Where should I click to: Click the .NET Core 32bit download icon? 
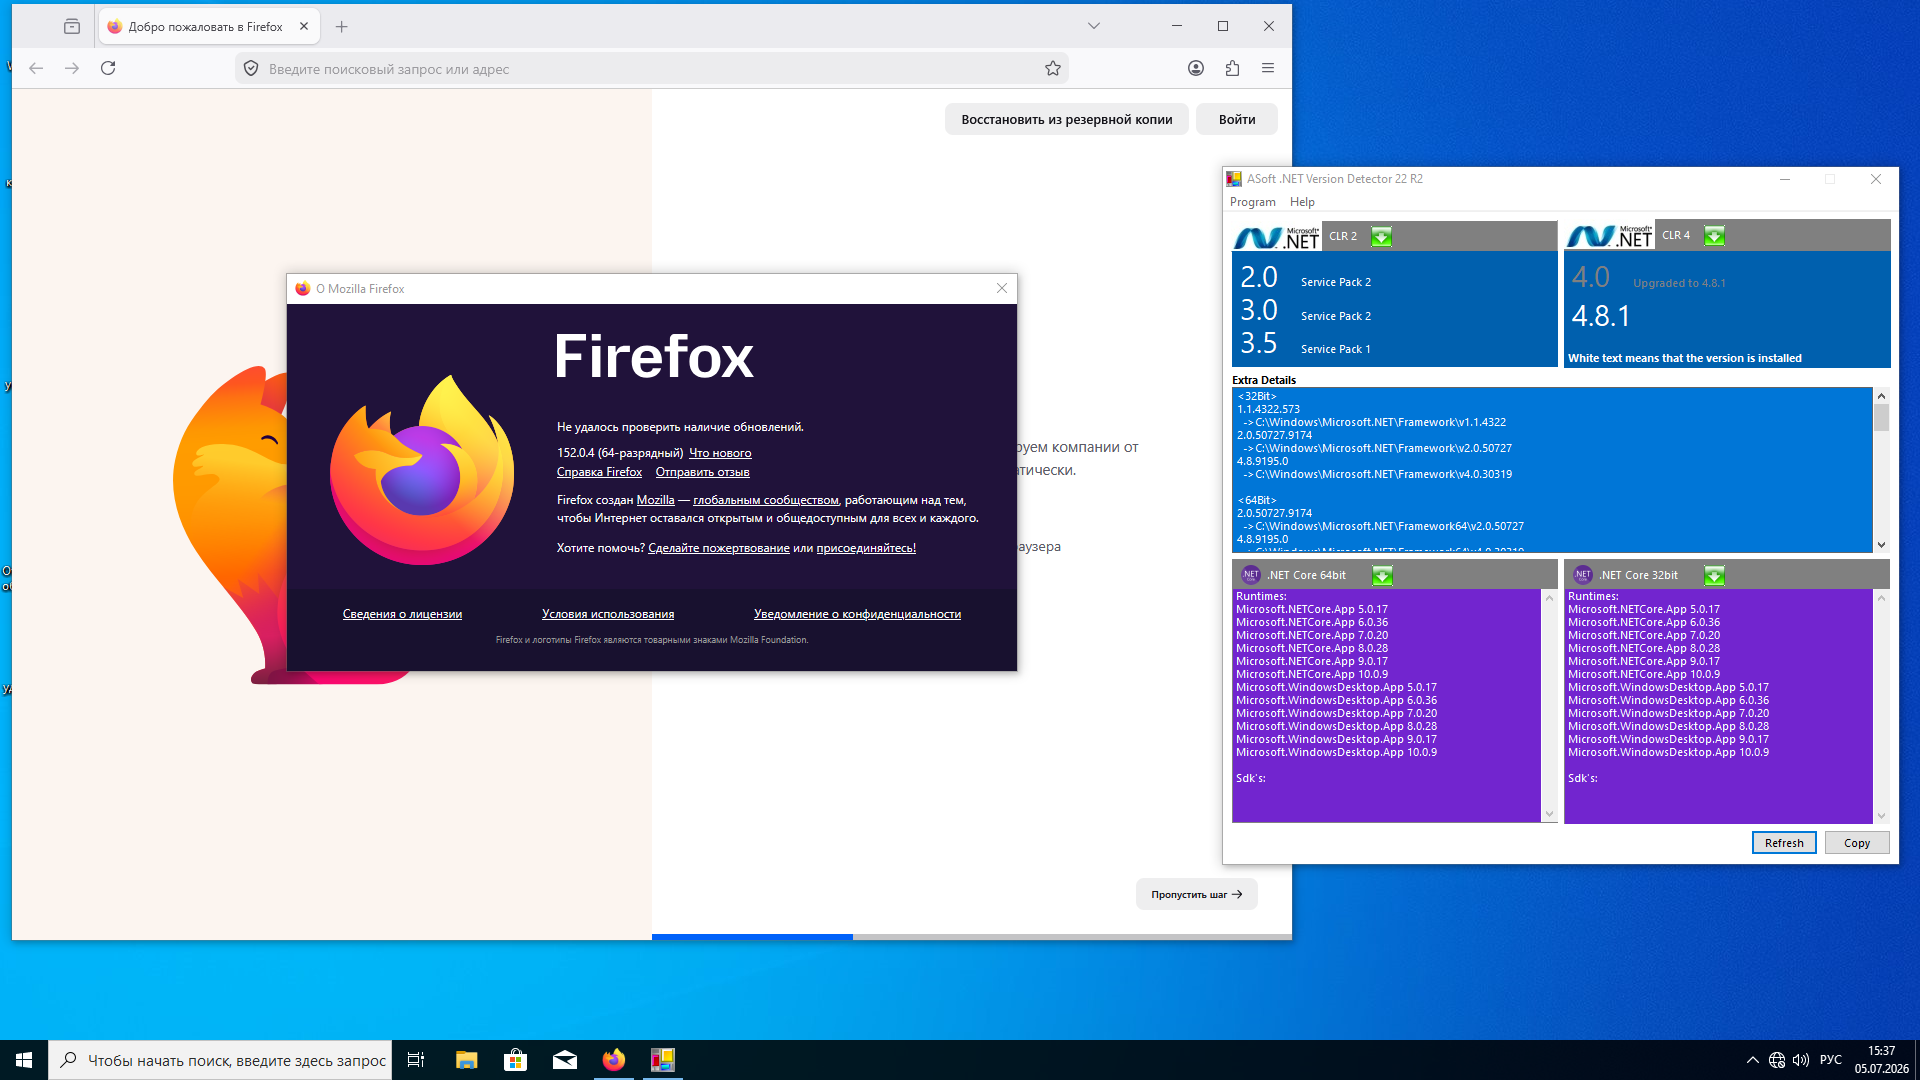click(x=1714, y=575)
